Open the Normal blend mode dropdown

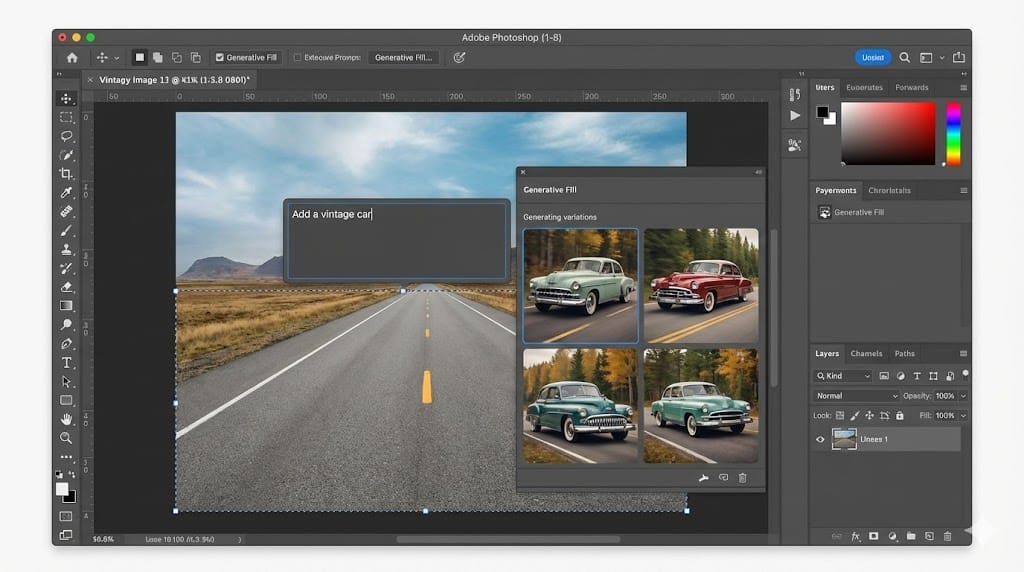(x=856, y=396)
